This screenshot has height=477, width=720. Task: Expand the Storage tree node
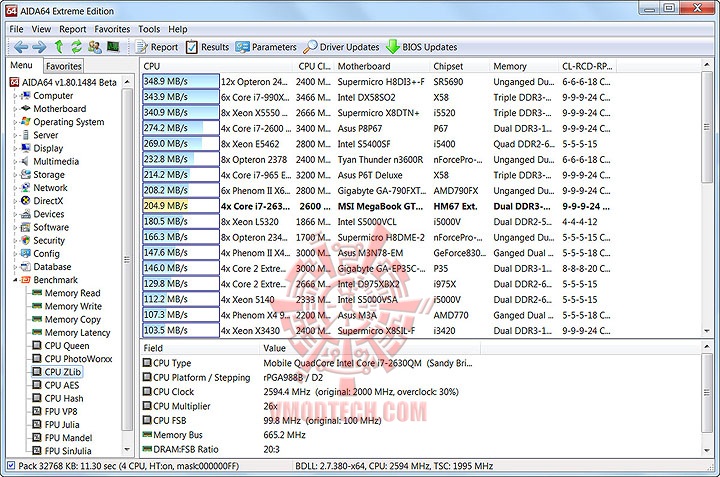tap(15, 174)
